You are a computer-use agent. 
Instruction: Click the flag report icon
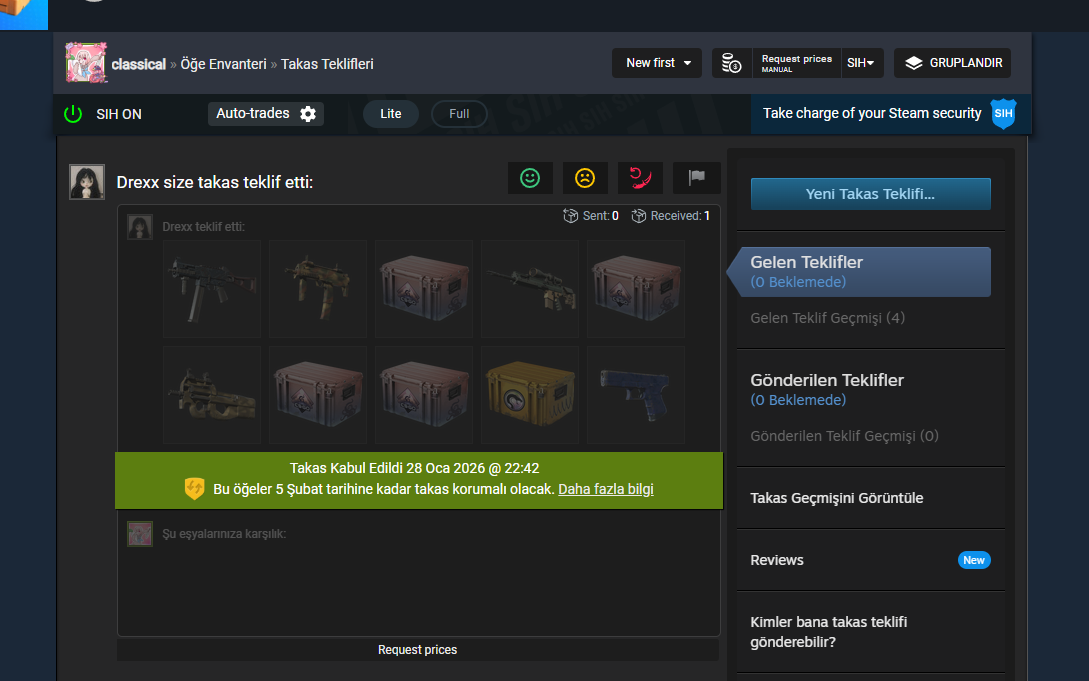tap(696, 178)
